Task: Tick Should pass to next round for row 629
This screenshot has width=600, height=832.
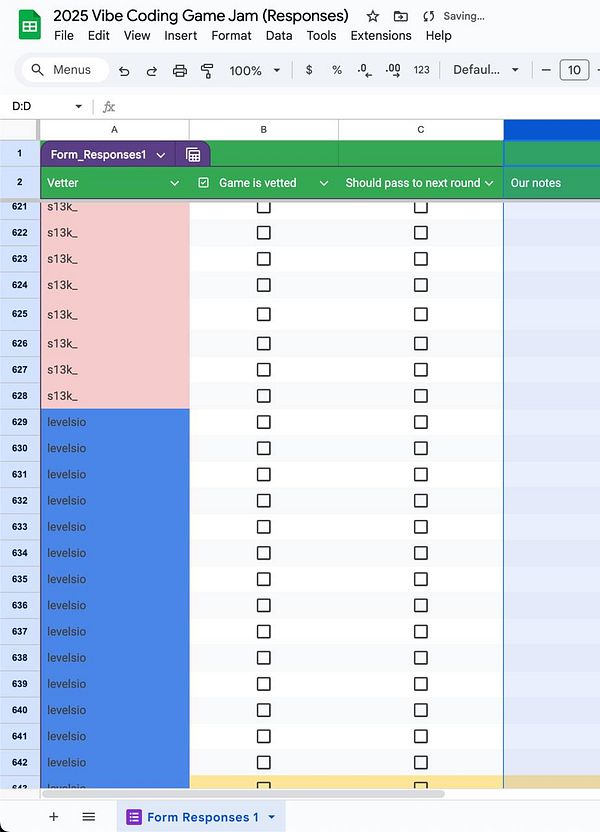Action: (x=421, y=422)
